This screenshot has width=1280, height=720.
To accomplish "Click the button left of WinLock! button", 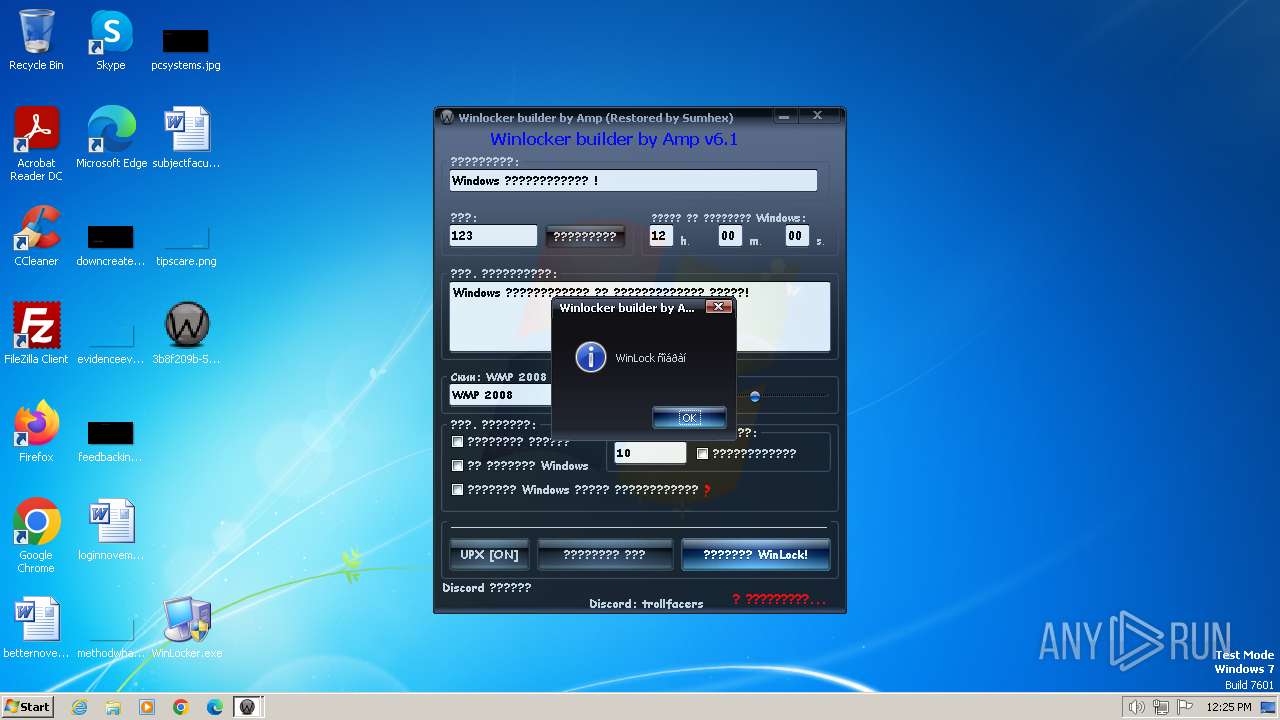I will coord(604,554).
